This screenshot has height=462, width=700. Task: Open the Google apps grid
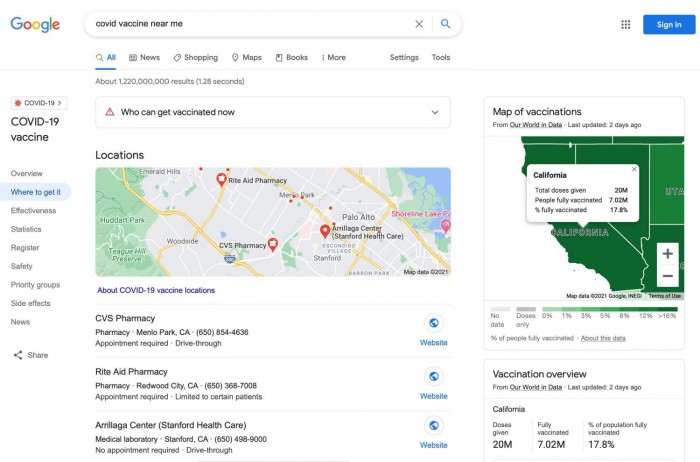point(626,25)
